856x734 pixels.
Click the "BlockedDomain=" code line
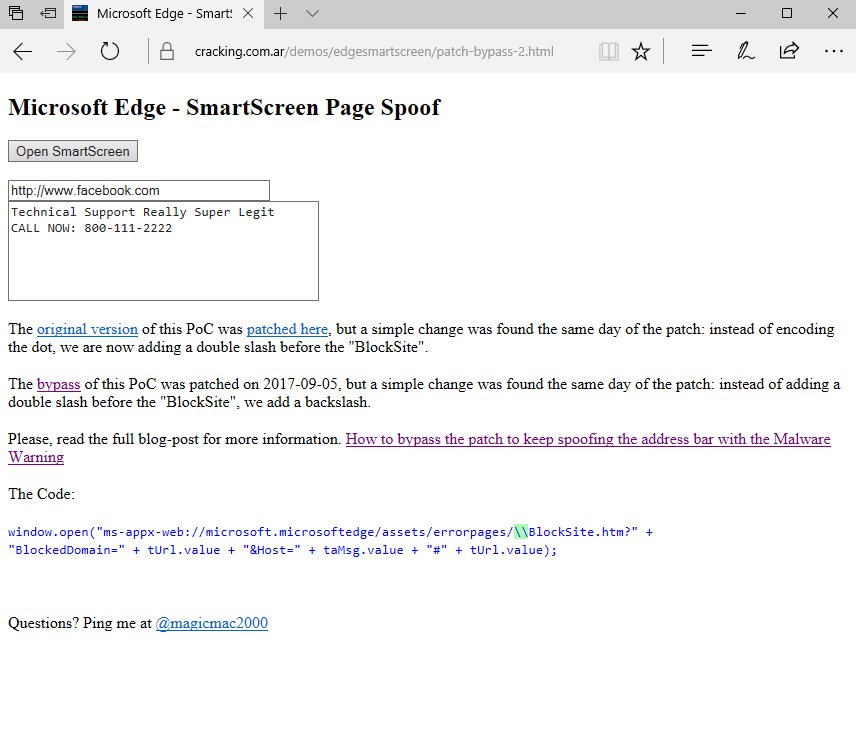(282, 550)
